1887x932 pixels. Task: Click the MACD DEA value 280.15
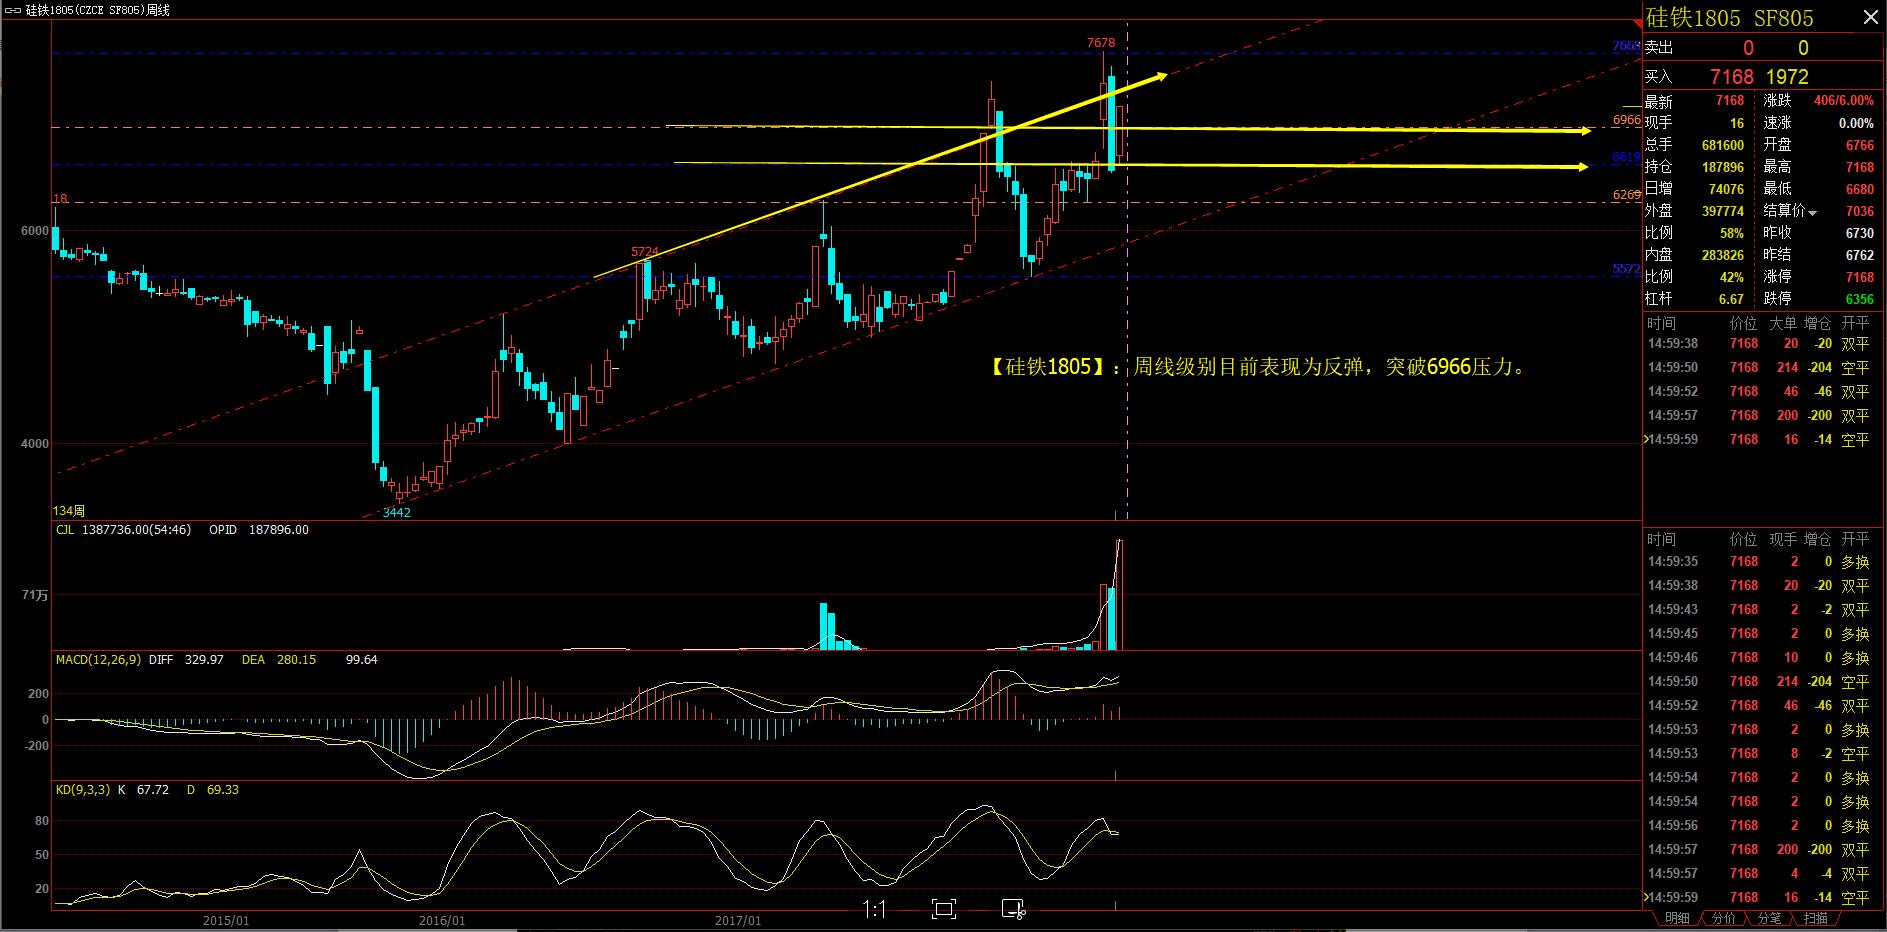295,660
